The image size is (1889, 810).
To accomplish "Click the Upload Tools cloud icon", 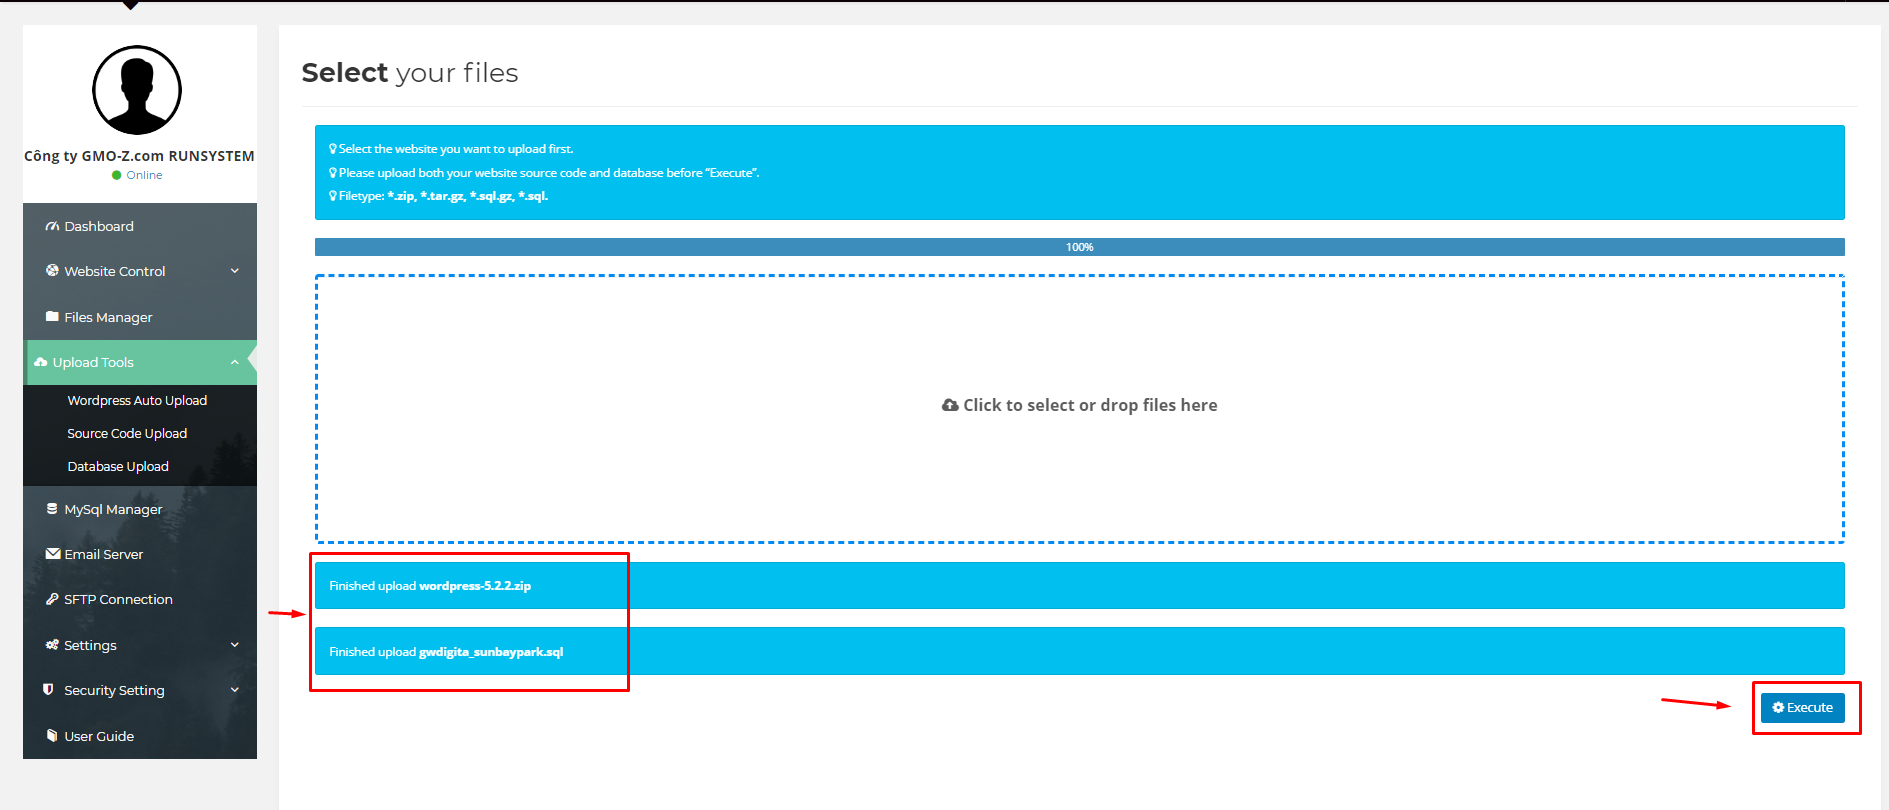I will click(41, 362).
